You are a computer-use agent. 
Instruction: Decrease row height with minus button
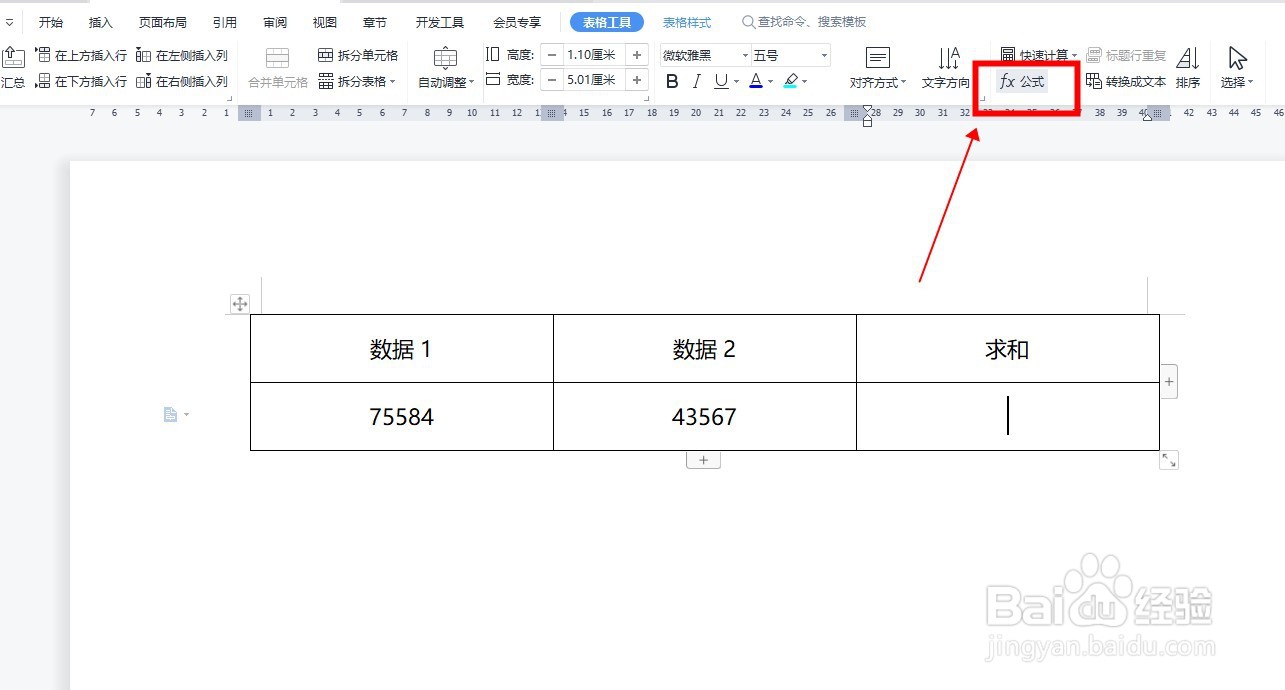point(552,55)
